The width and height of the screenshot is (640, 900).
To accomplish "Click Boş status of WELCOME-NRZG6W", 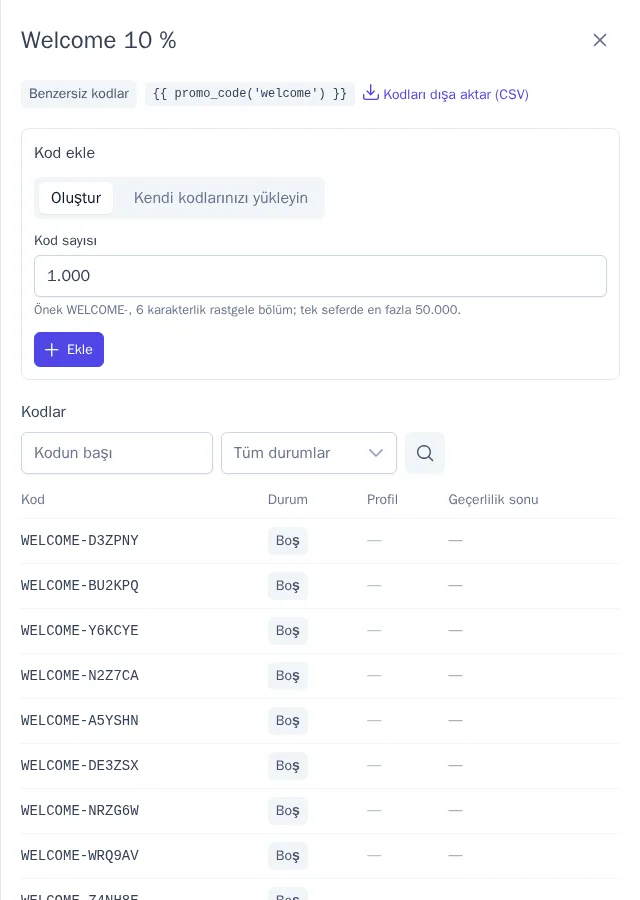I will pos(288,810).
